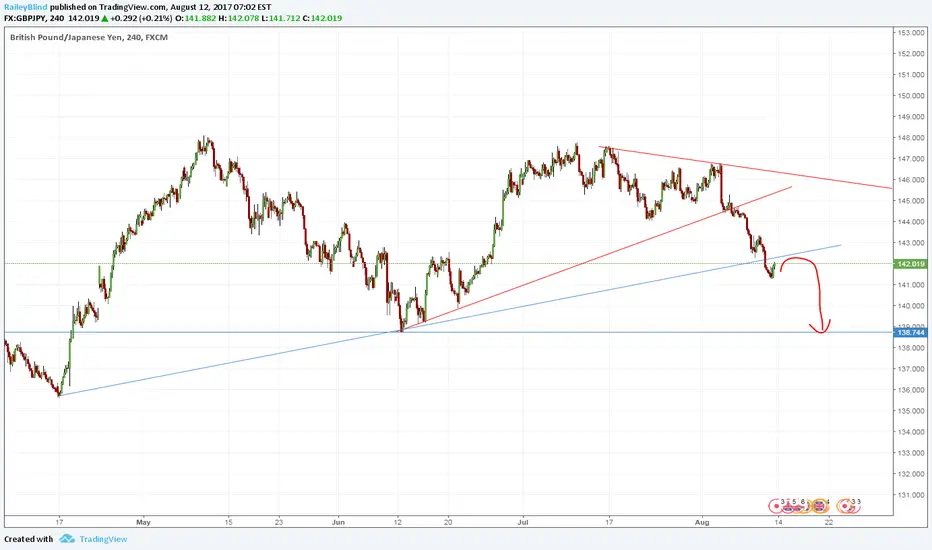Select the header close value C:142.019
Screen dimensions: 932x550
pyautogui.click(x=322, y=18)
